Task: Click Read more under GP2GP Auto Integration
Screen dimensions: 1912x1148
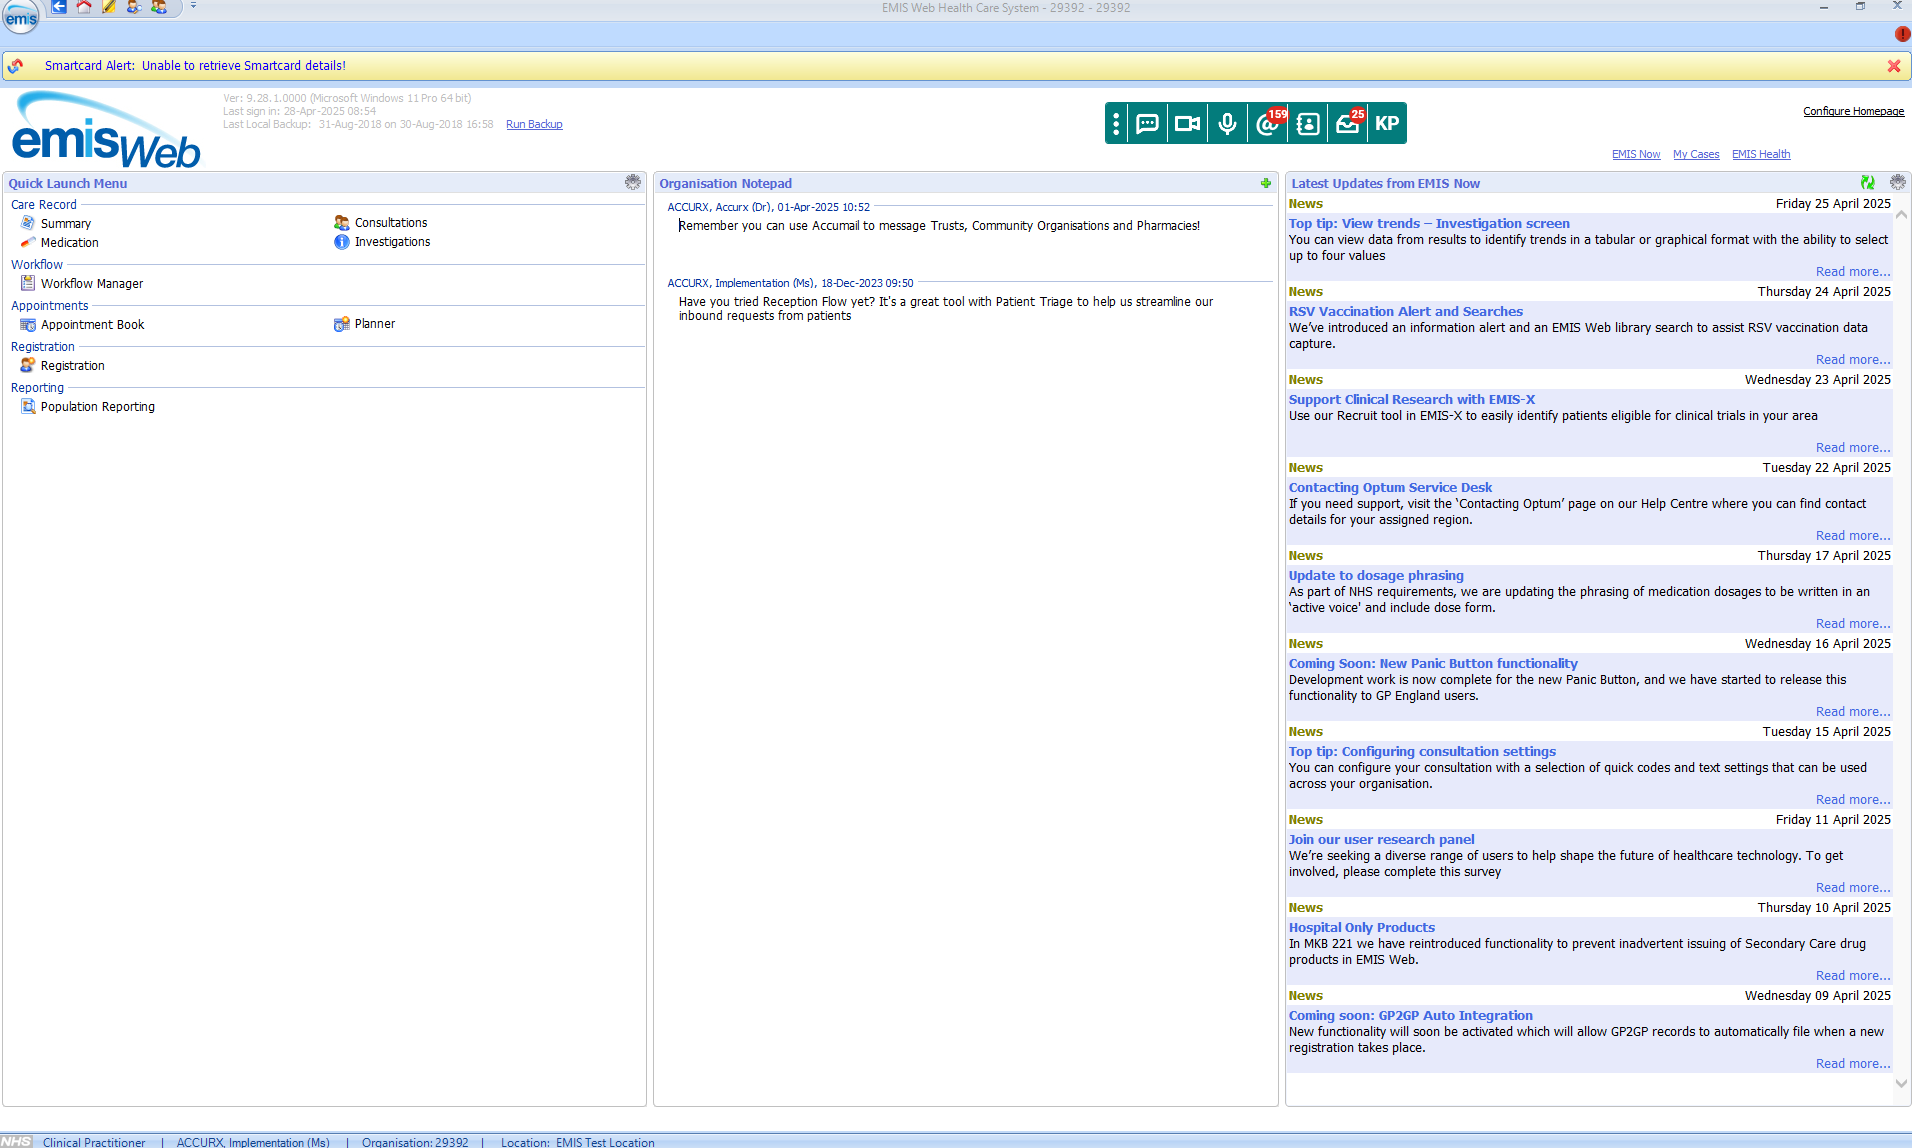Action: click(x=1853, y=1064)
